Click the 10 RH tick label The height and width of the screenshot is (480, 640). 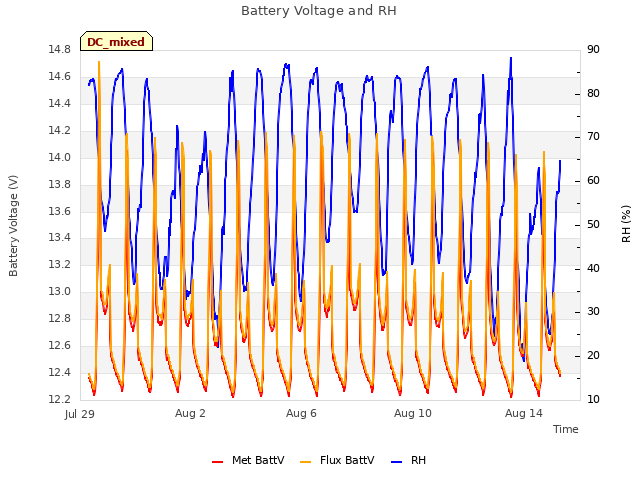click(x=593, y=399)
